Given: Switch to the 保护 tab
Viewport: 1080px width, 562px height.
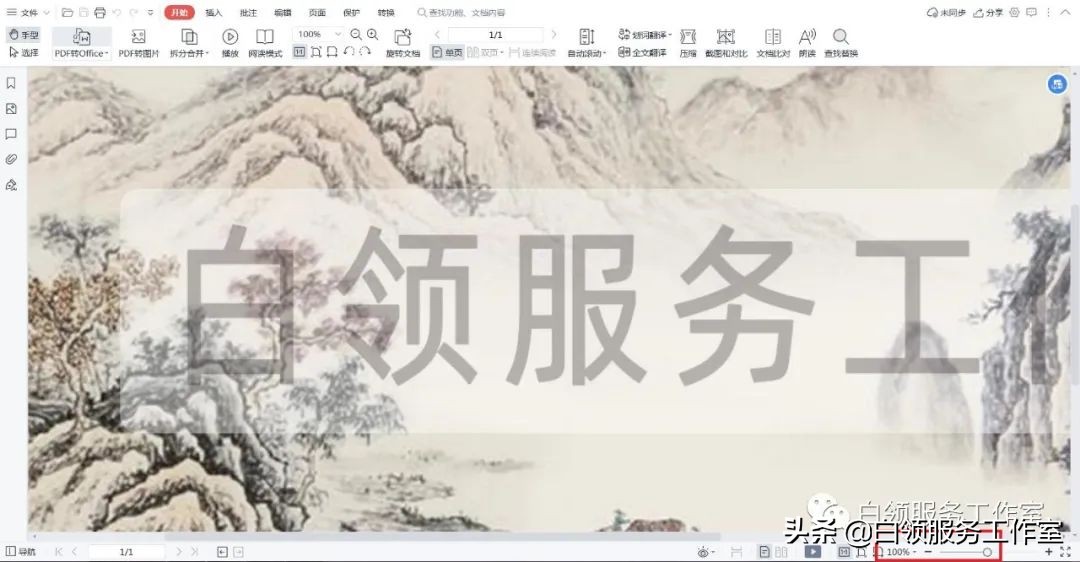Looking at the screenshot, I should coord(351,12).
